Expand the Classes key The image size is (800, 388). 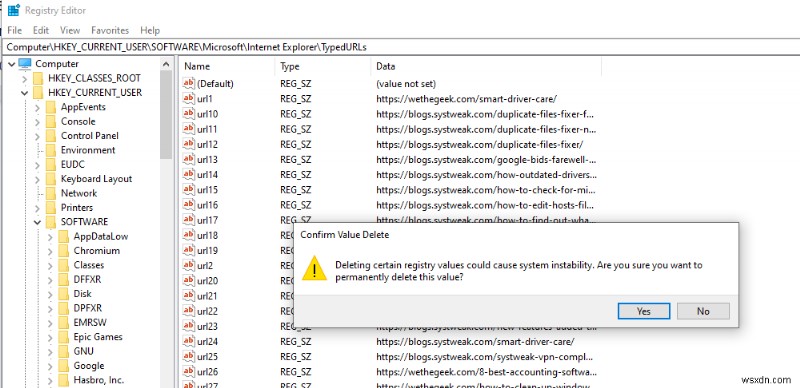coord(50,265)
